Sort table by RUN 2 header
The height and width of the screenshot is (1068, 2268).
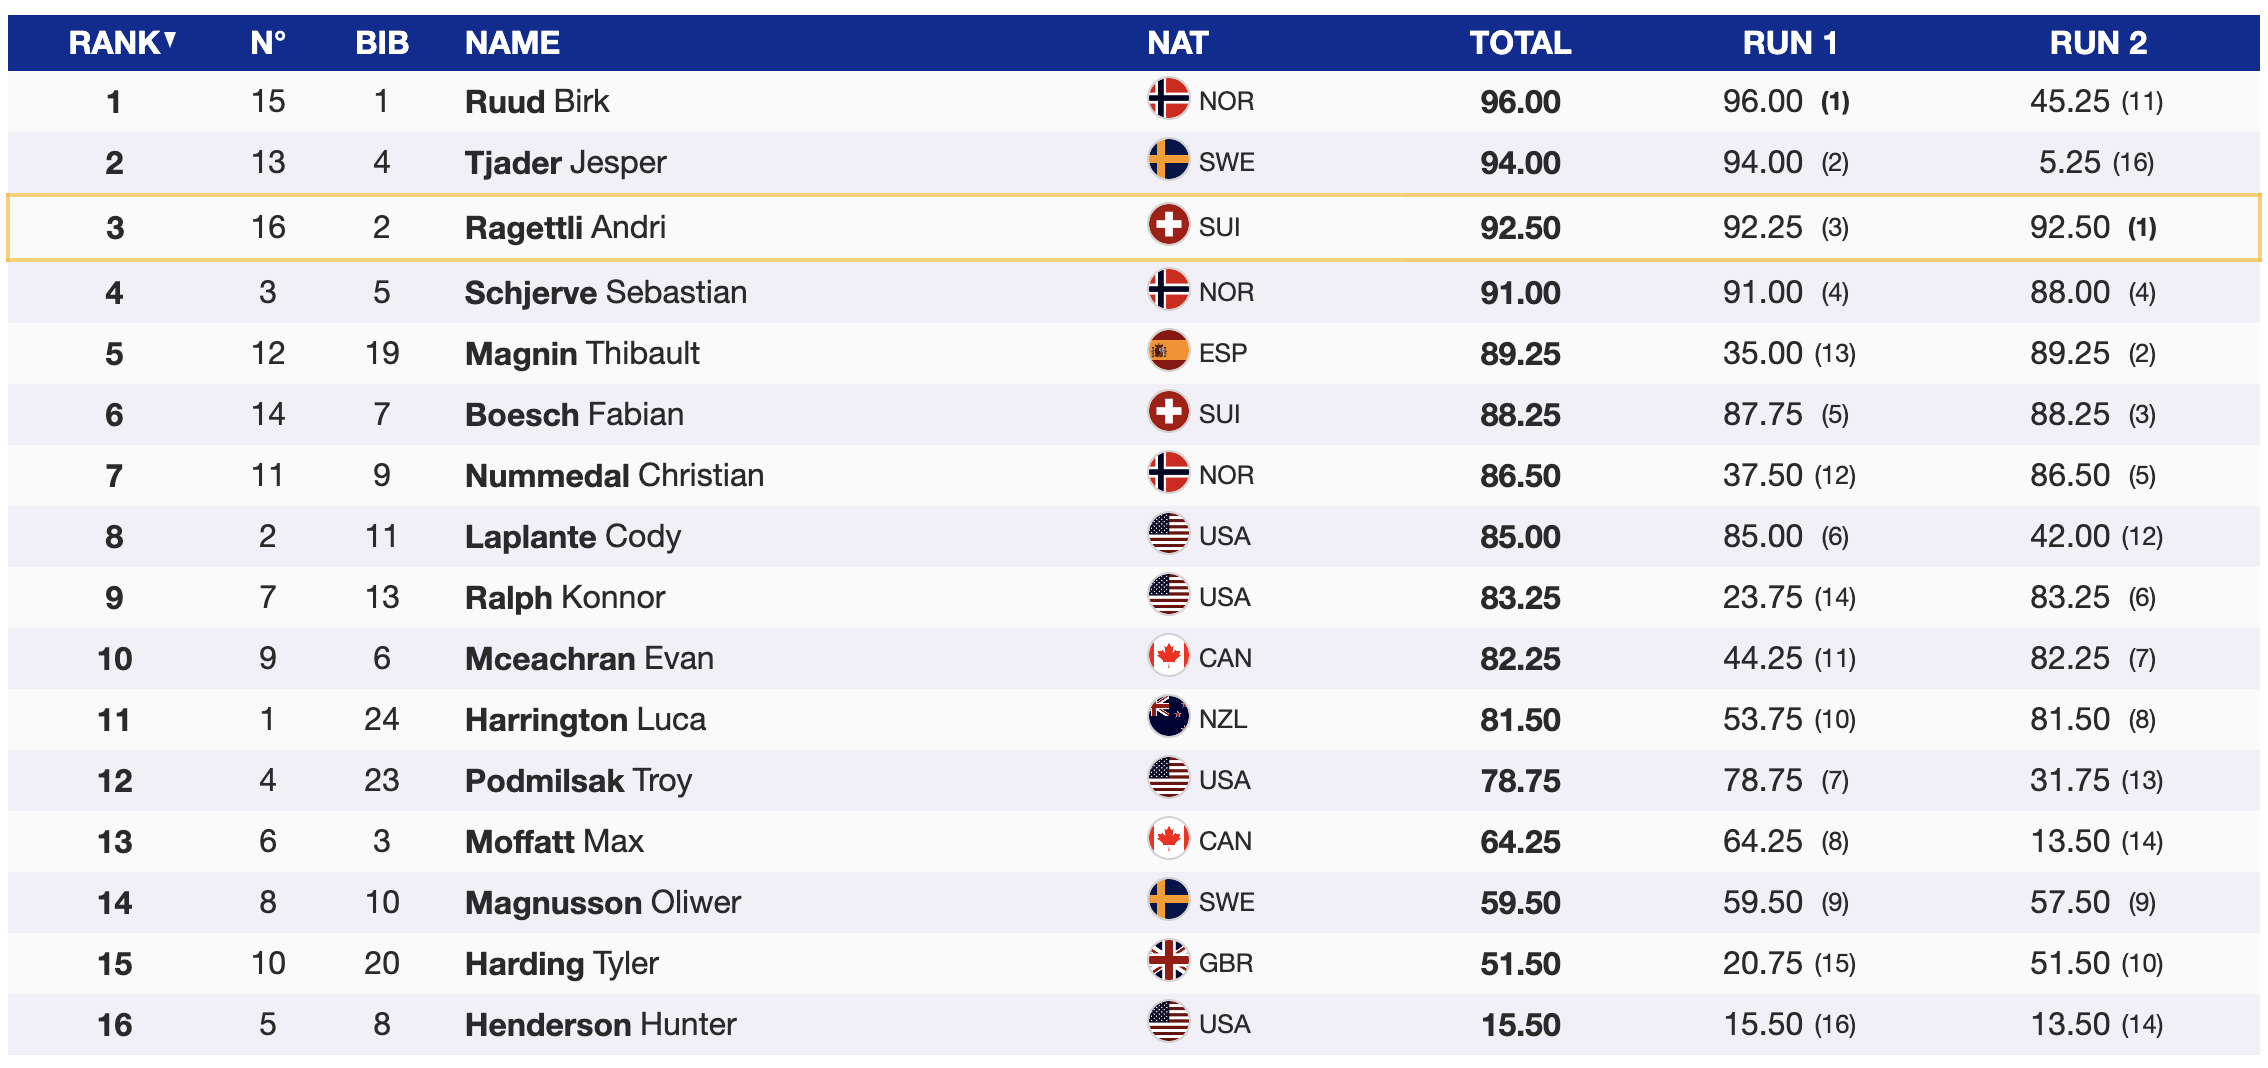2097,43
